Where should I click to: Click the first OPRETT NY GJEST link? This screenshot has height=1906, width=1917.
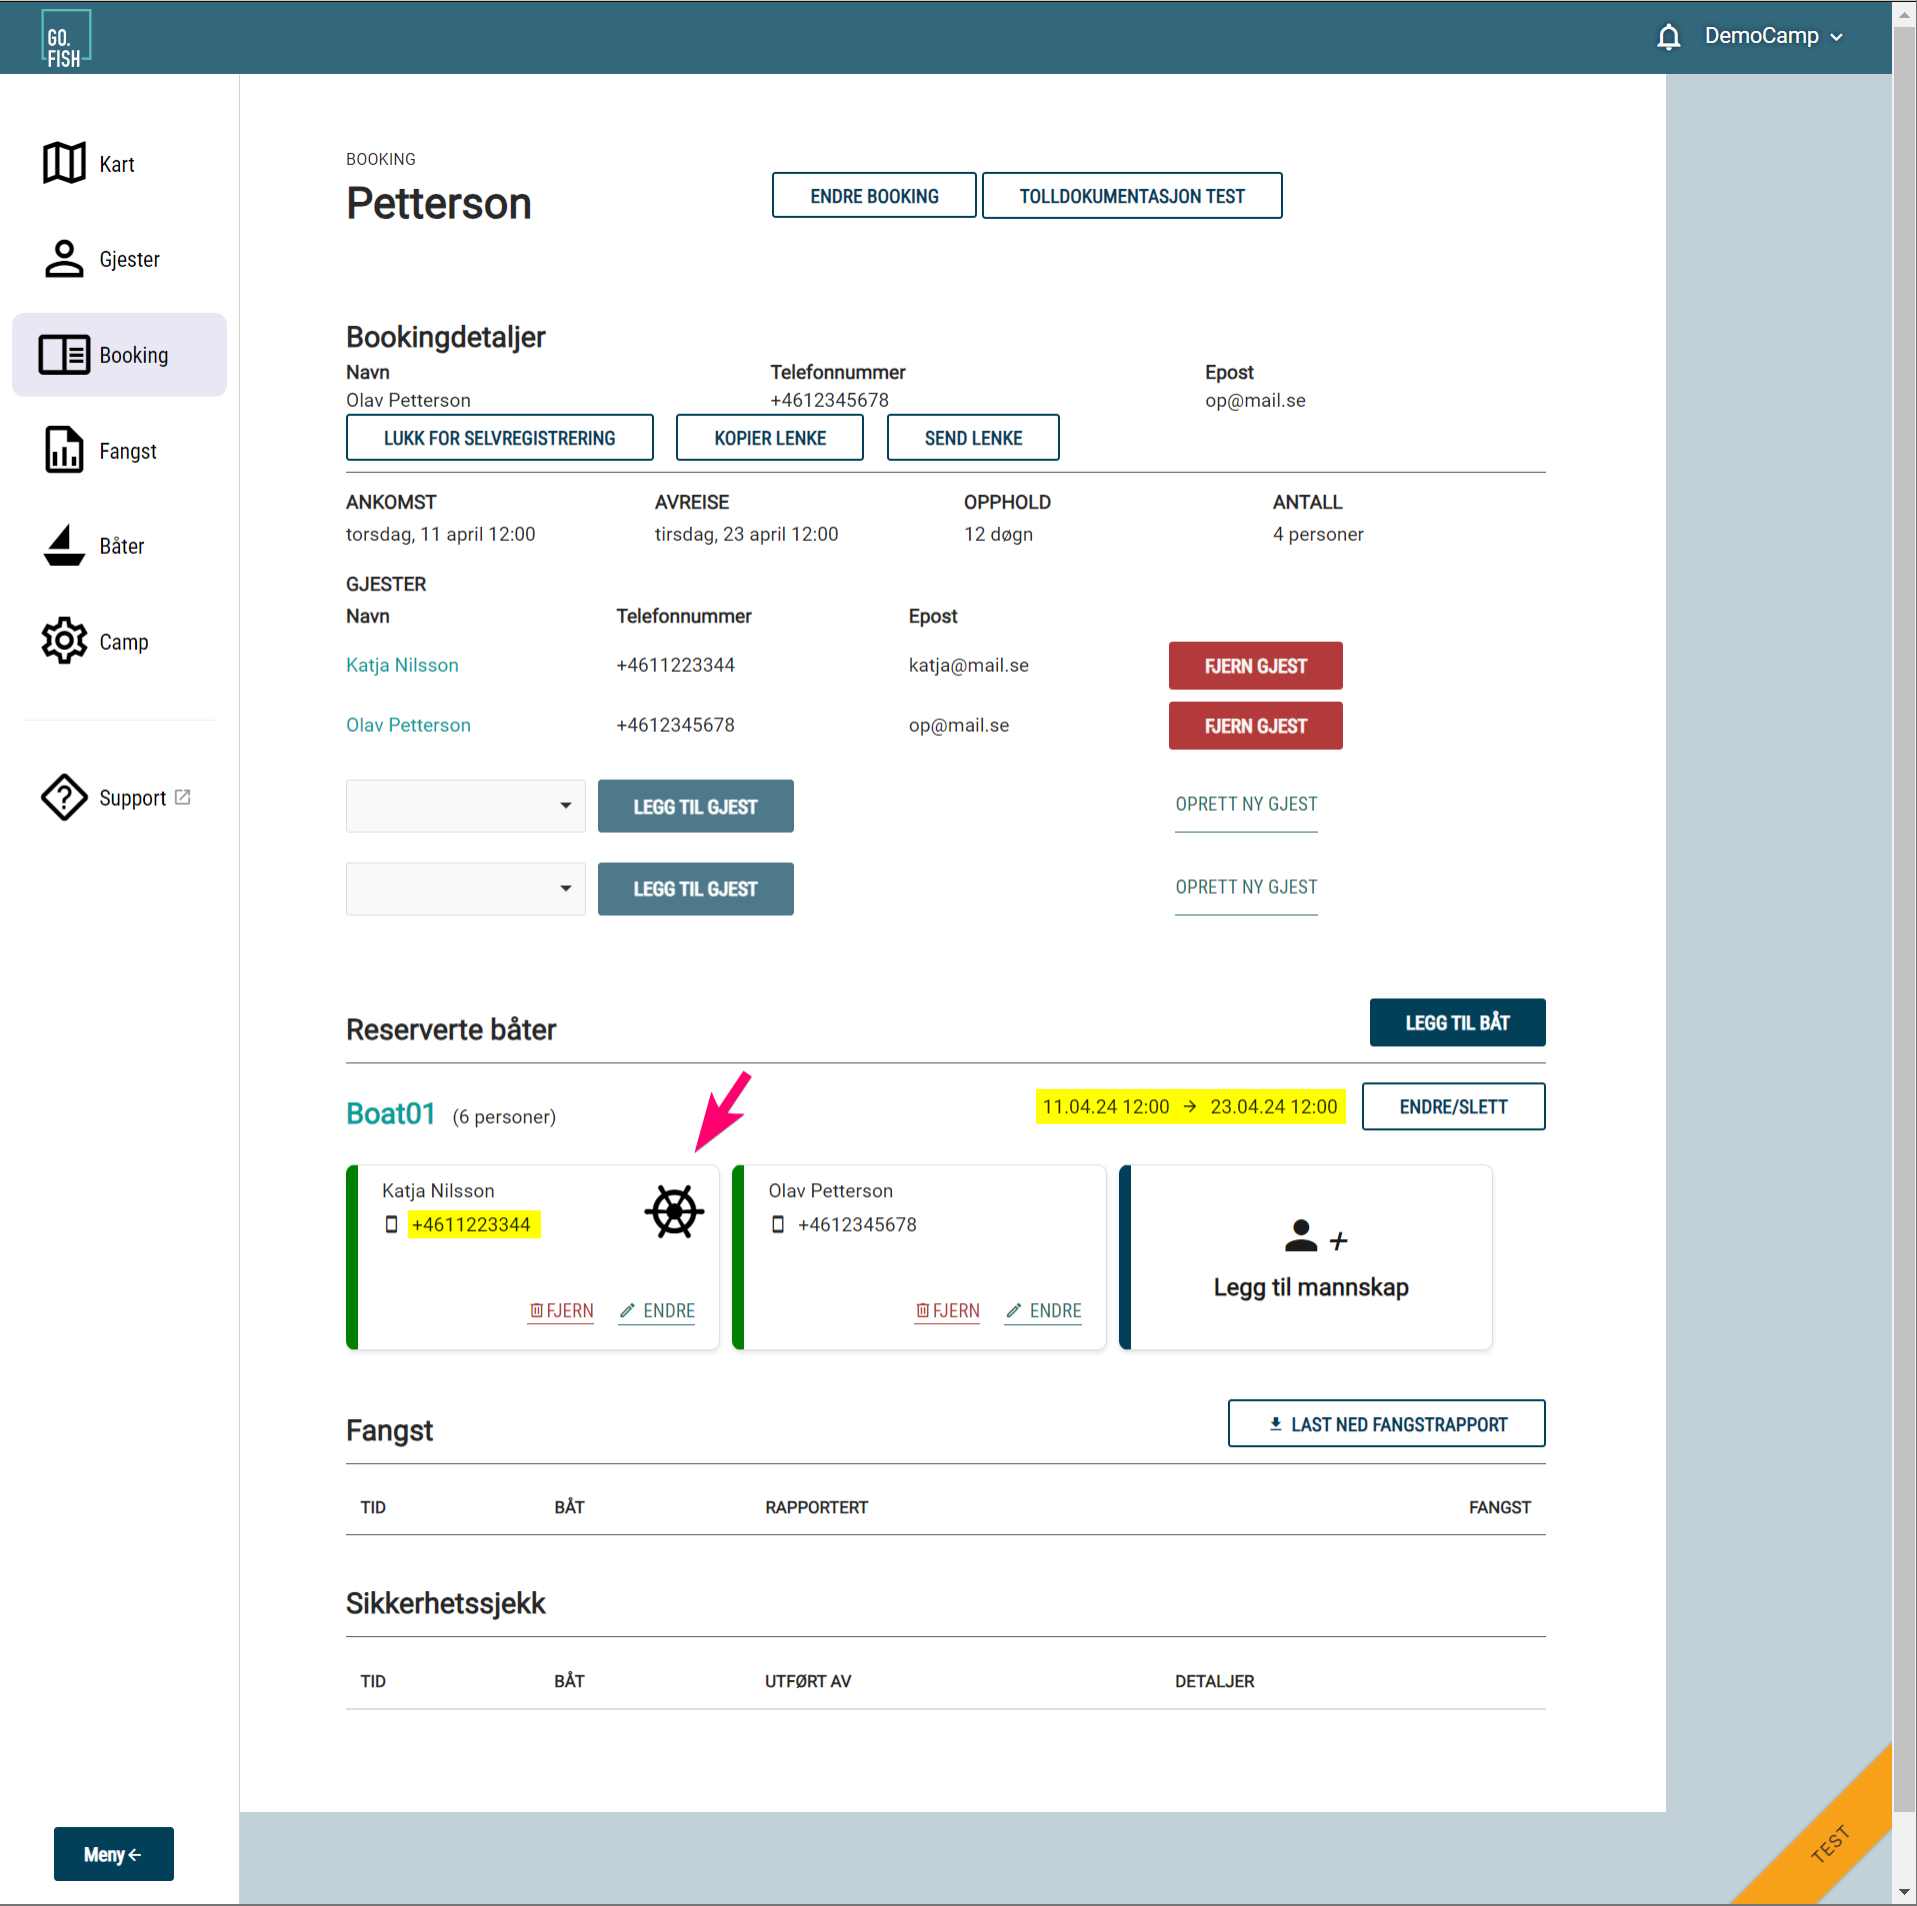pyautogui.click(x=1246, y=804)
